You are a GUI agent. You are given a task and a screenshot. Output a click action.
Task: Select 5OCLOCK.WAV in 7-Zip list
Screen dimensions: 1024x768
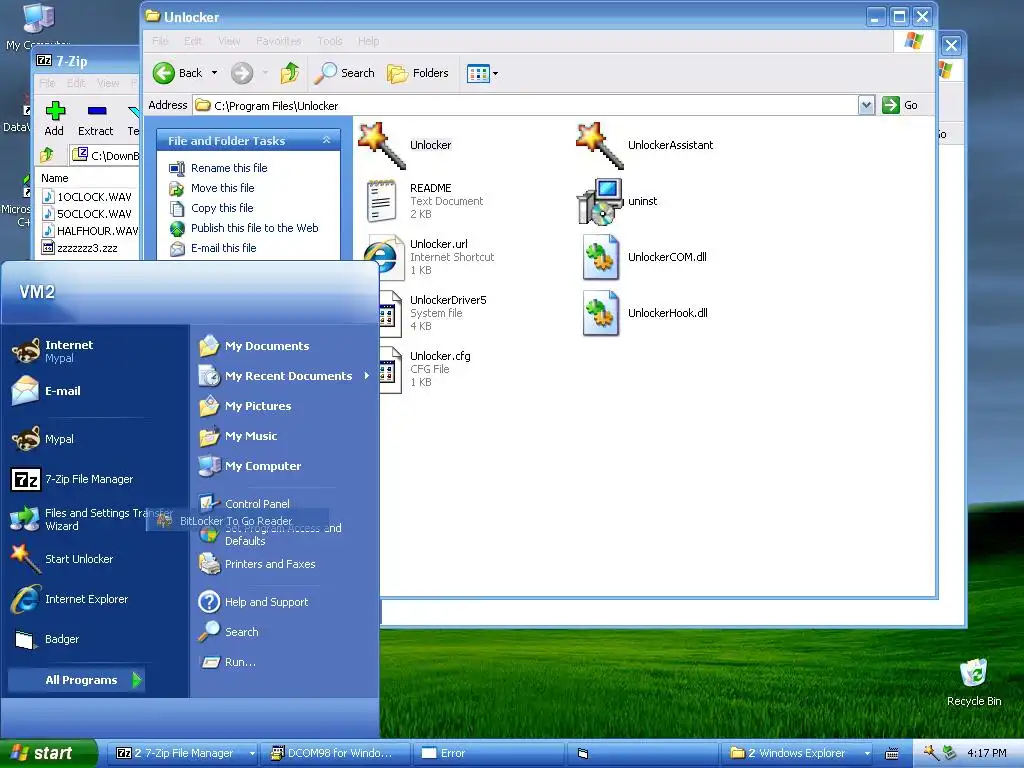[x=87, y=214]
